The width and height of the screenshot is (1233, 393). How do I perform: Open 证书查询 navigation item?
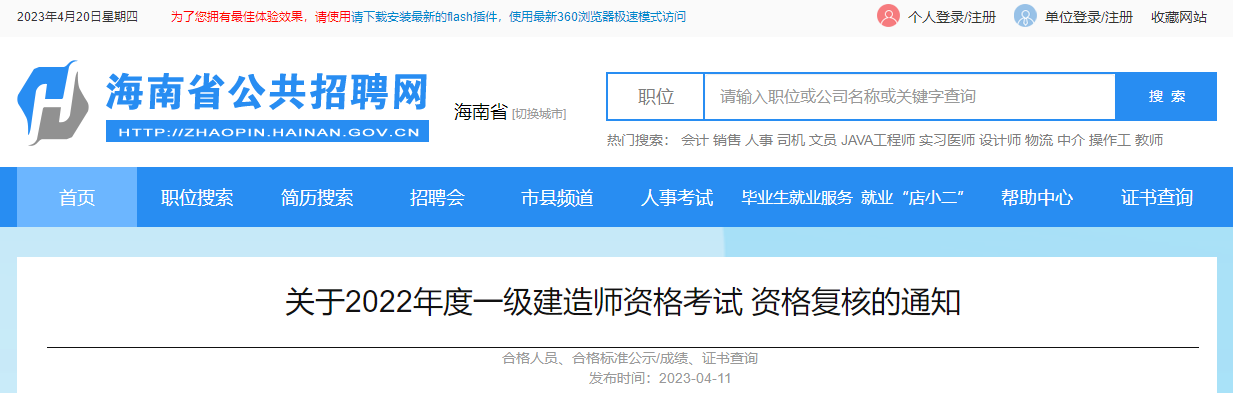point(1157,197)
